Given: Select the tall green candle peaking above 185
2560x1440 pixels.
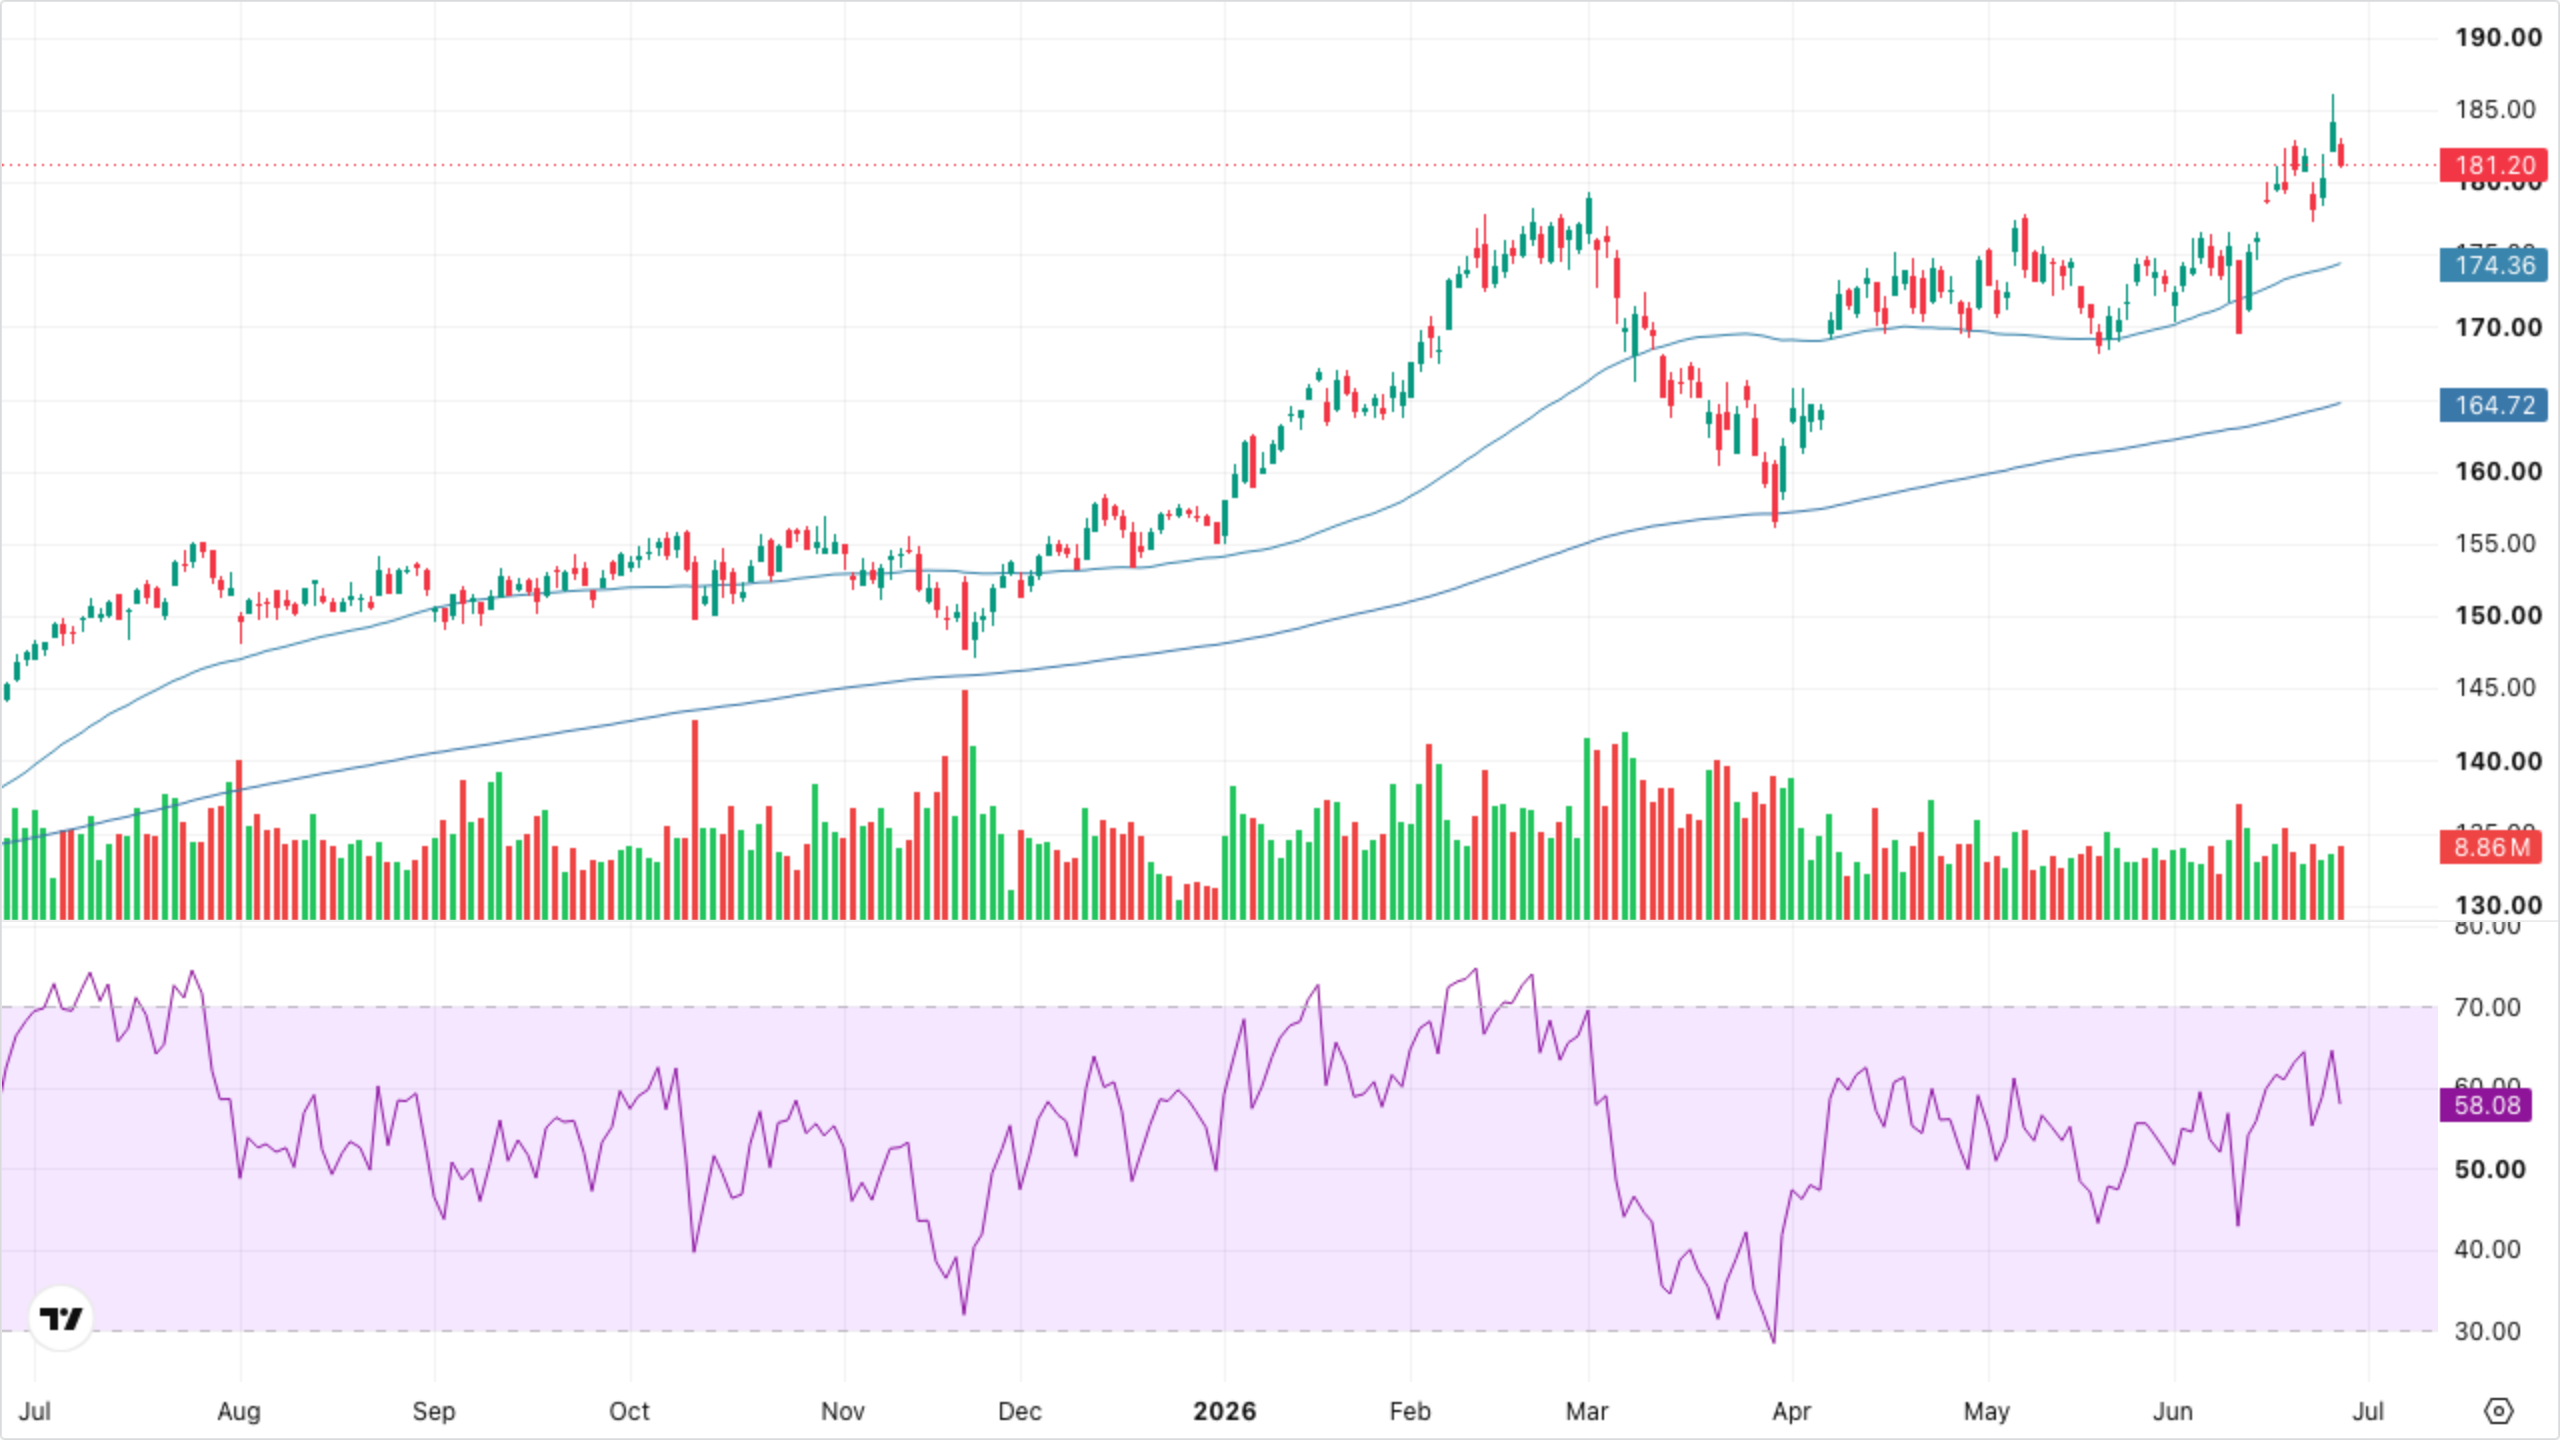Looking at the screenshot, I should [2333, 124].
